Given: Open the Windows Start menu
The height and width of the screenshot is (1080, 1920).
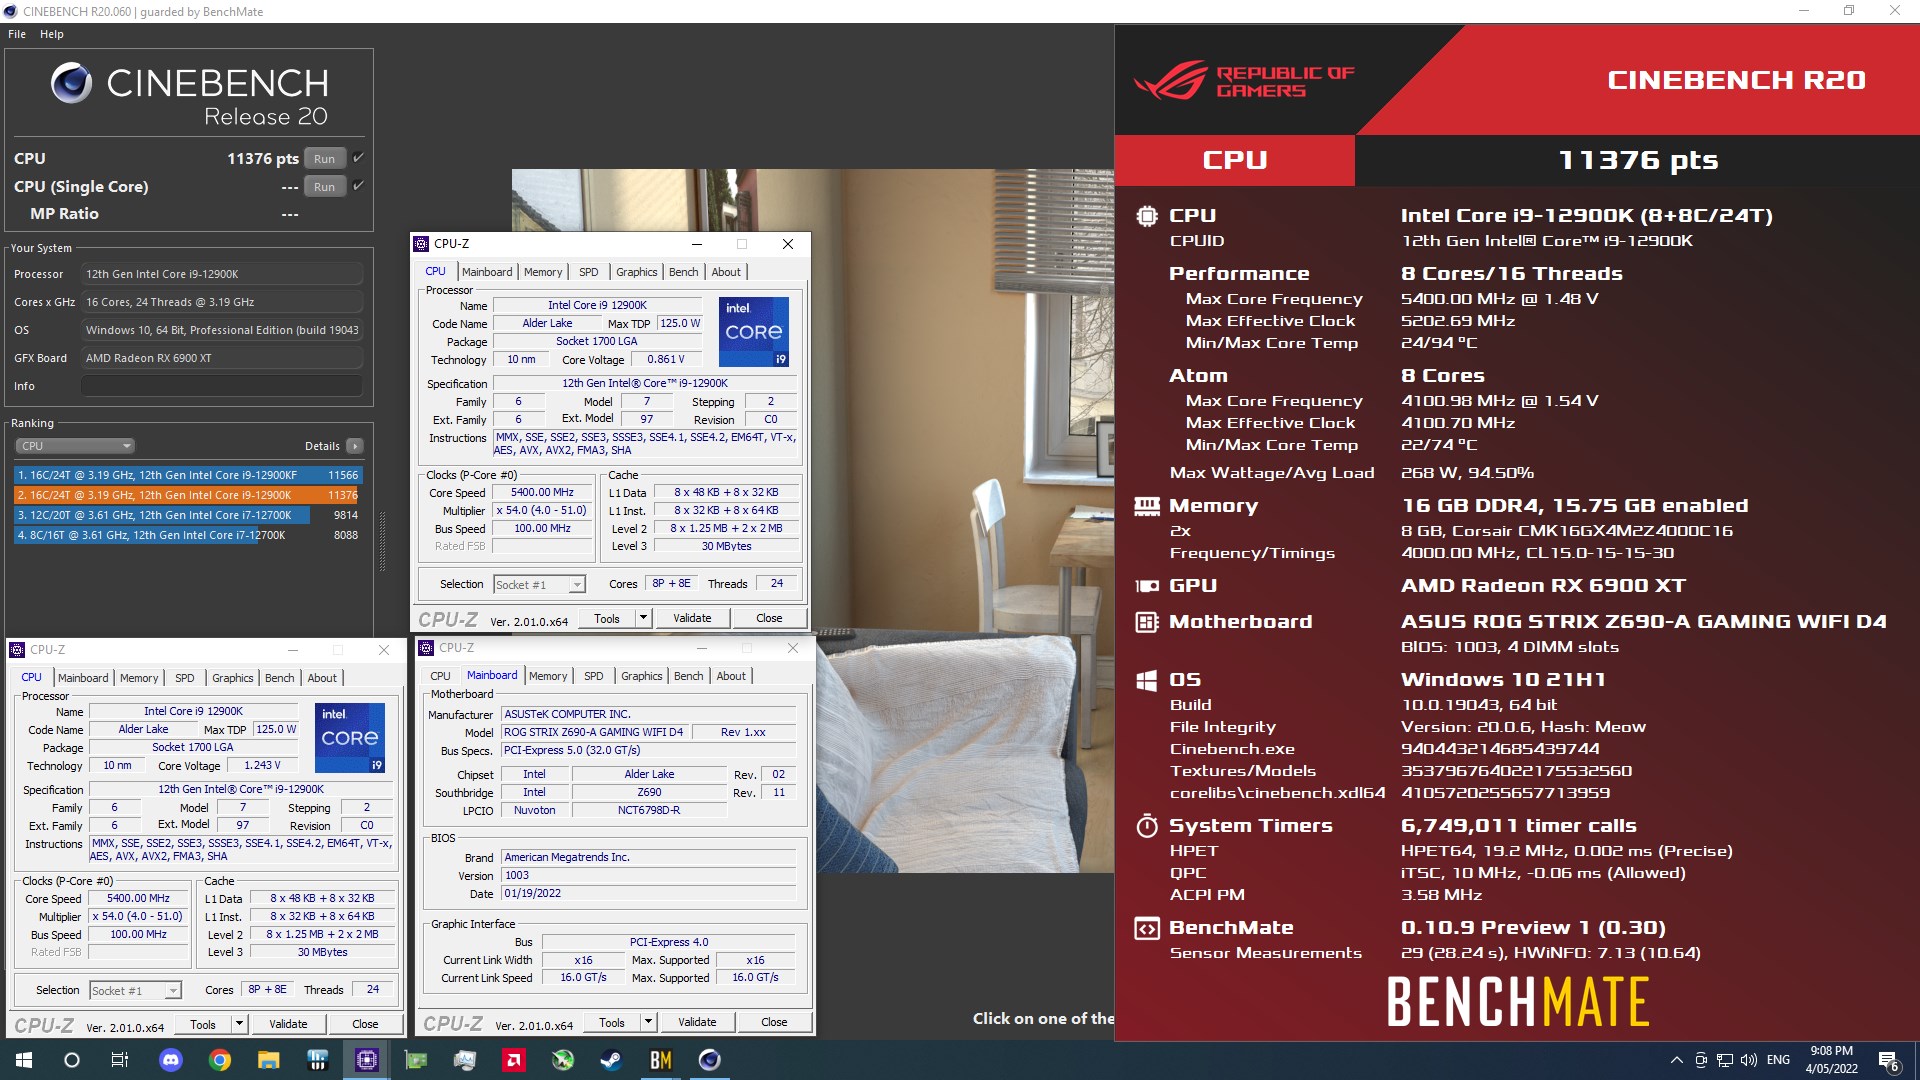Looking at the screenshot, I should coord(24,1060).
